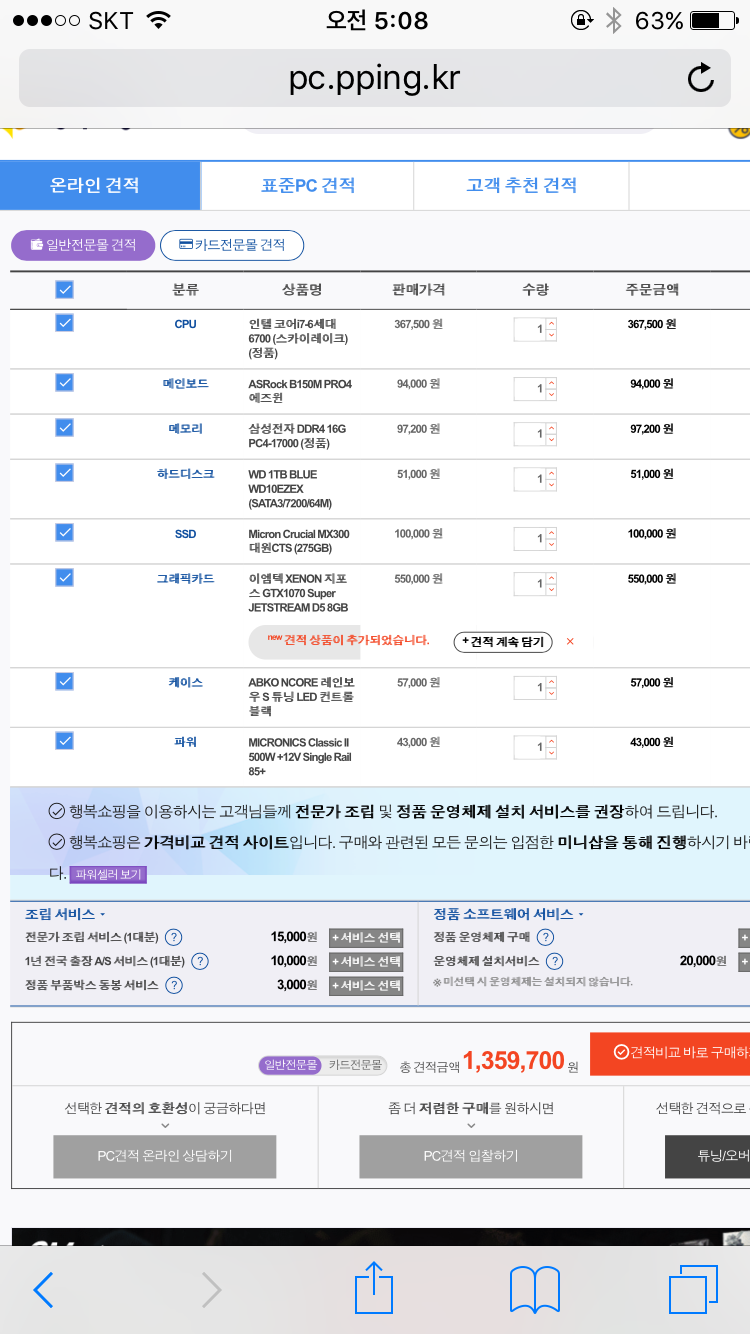Viewport: 750px width, 1334px height.
Task: Tap the Wi-Fi icon in status bar
Action: click(157, 20)
